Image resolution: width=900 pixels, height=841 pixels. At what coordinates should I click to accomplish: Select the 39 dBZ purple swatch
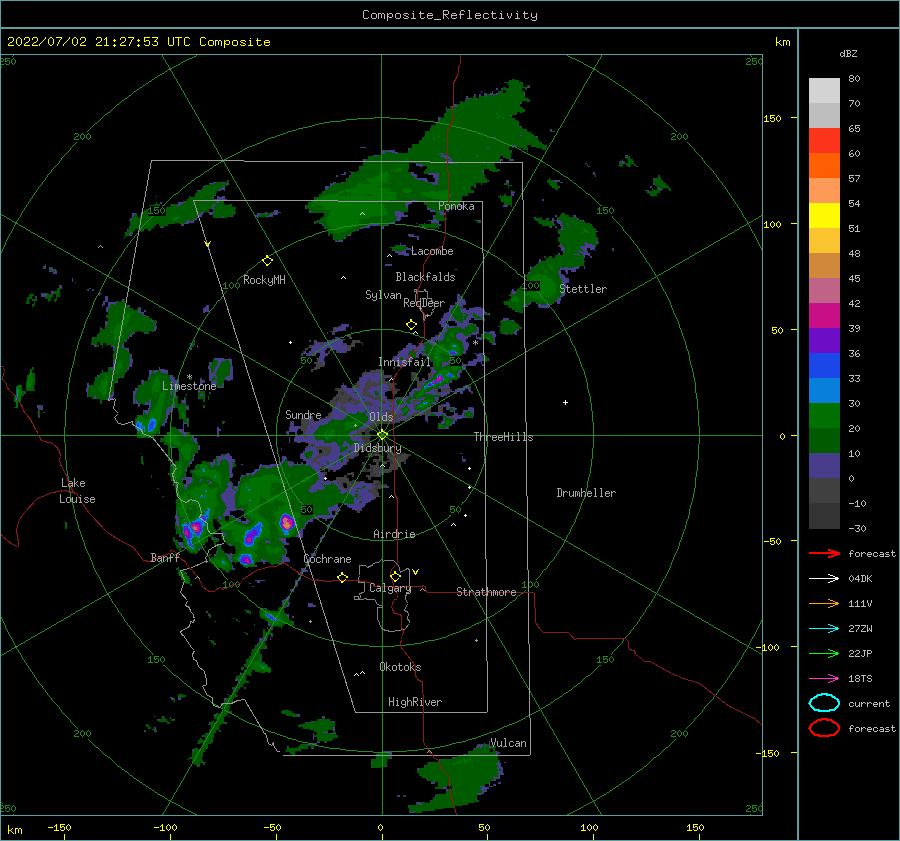(824, 340)
